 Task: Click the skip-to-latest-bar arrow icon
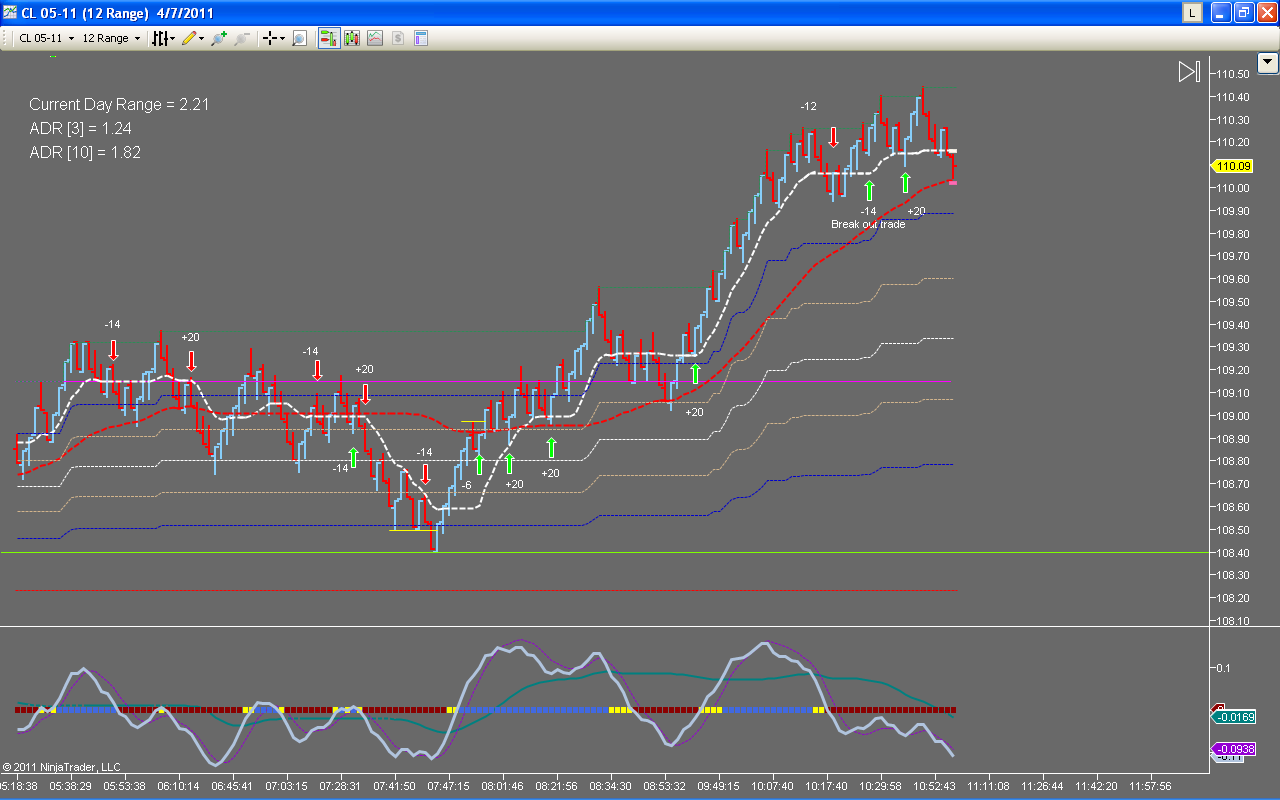point(1189,72)
